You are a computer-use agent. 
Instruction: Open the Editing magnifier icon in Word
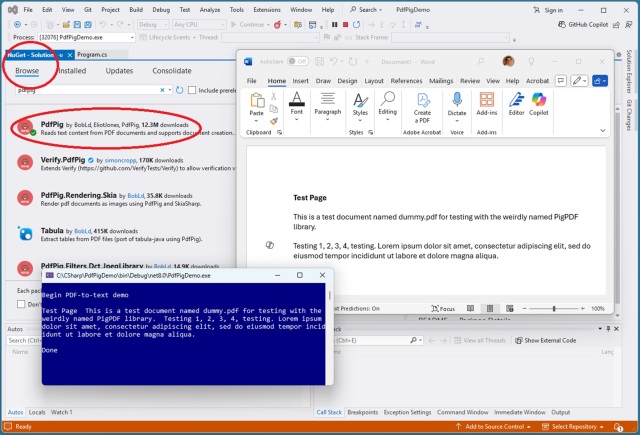(387, 99)
